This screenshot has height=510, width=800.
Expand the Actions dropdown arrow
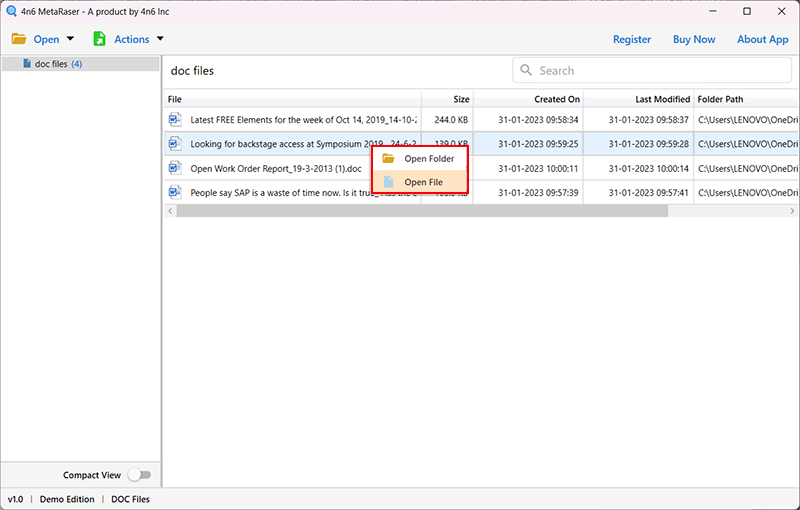(160, 39)
